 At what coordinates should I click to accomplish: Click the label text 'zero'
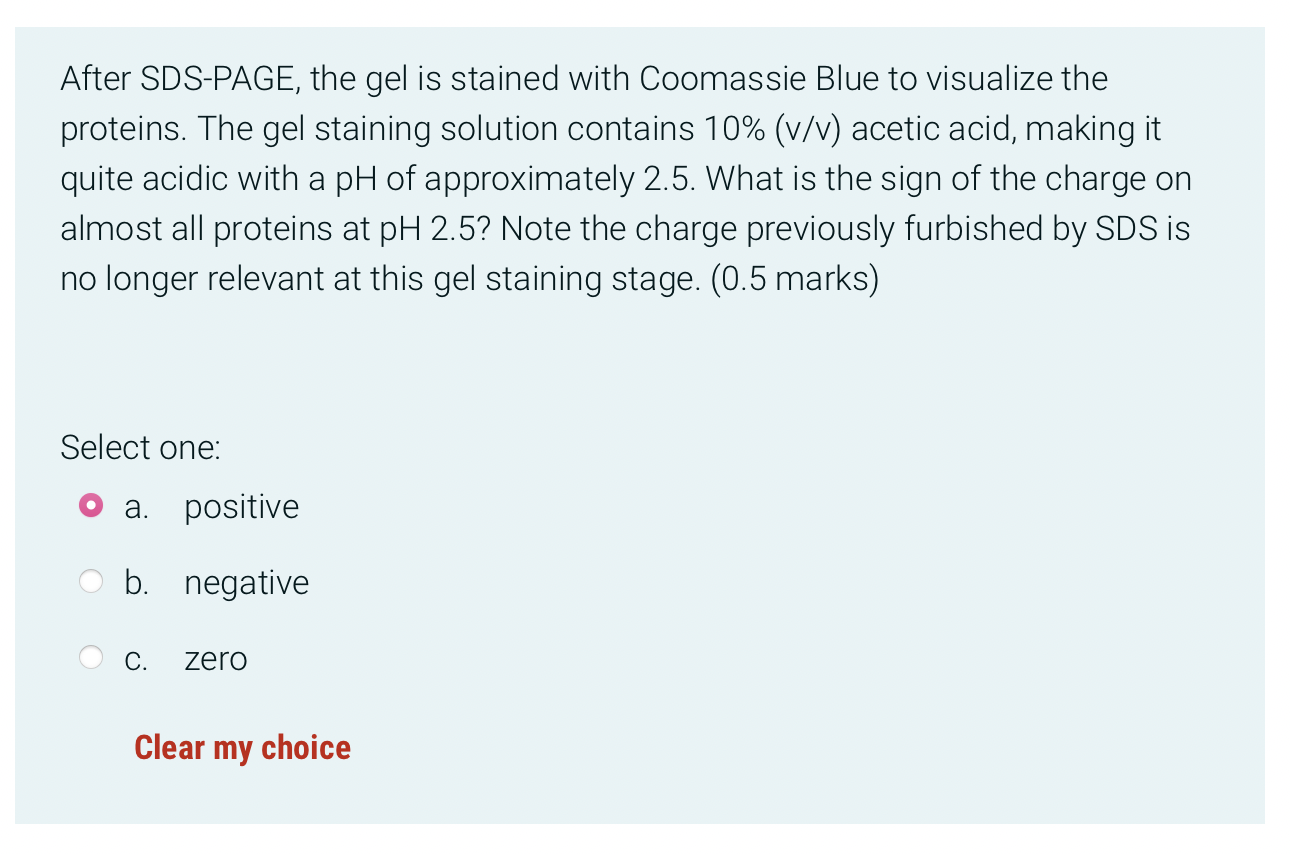point(215,659)
